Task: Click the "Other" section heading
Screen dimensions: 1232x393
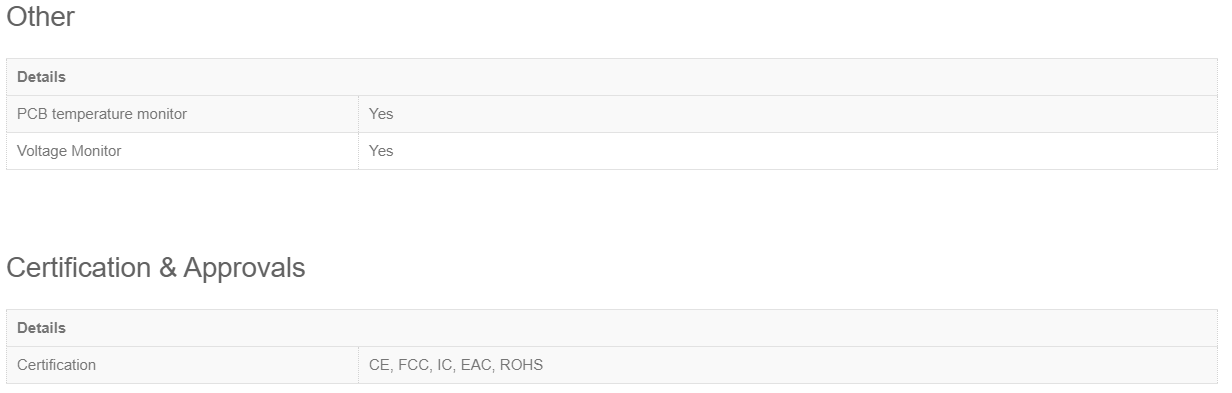Action: point(40,17)
